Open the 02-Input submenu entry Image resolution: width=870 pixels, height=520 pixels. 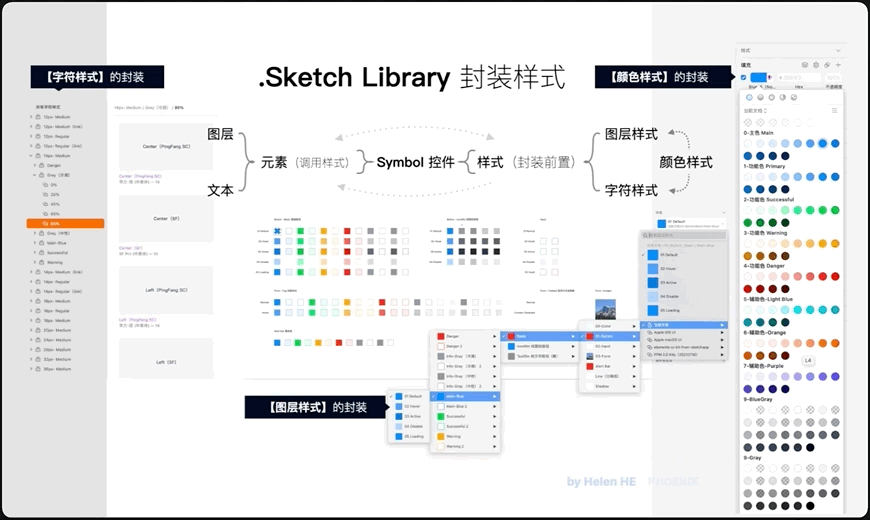click(609, 346)
